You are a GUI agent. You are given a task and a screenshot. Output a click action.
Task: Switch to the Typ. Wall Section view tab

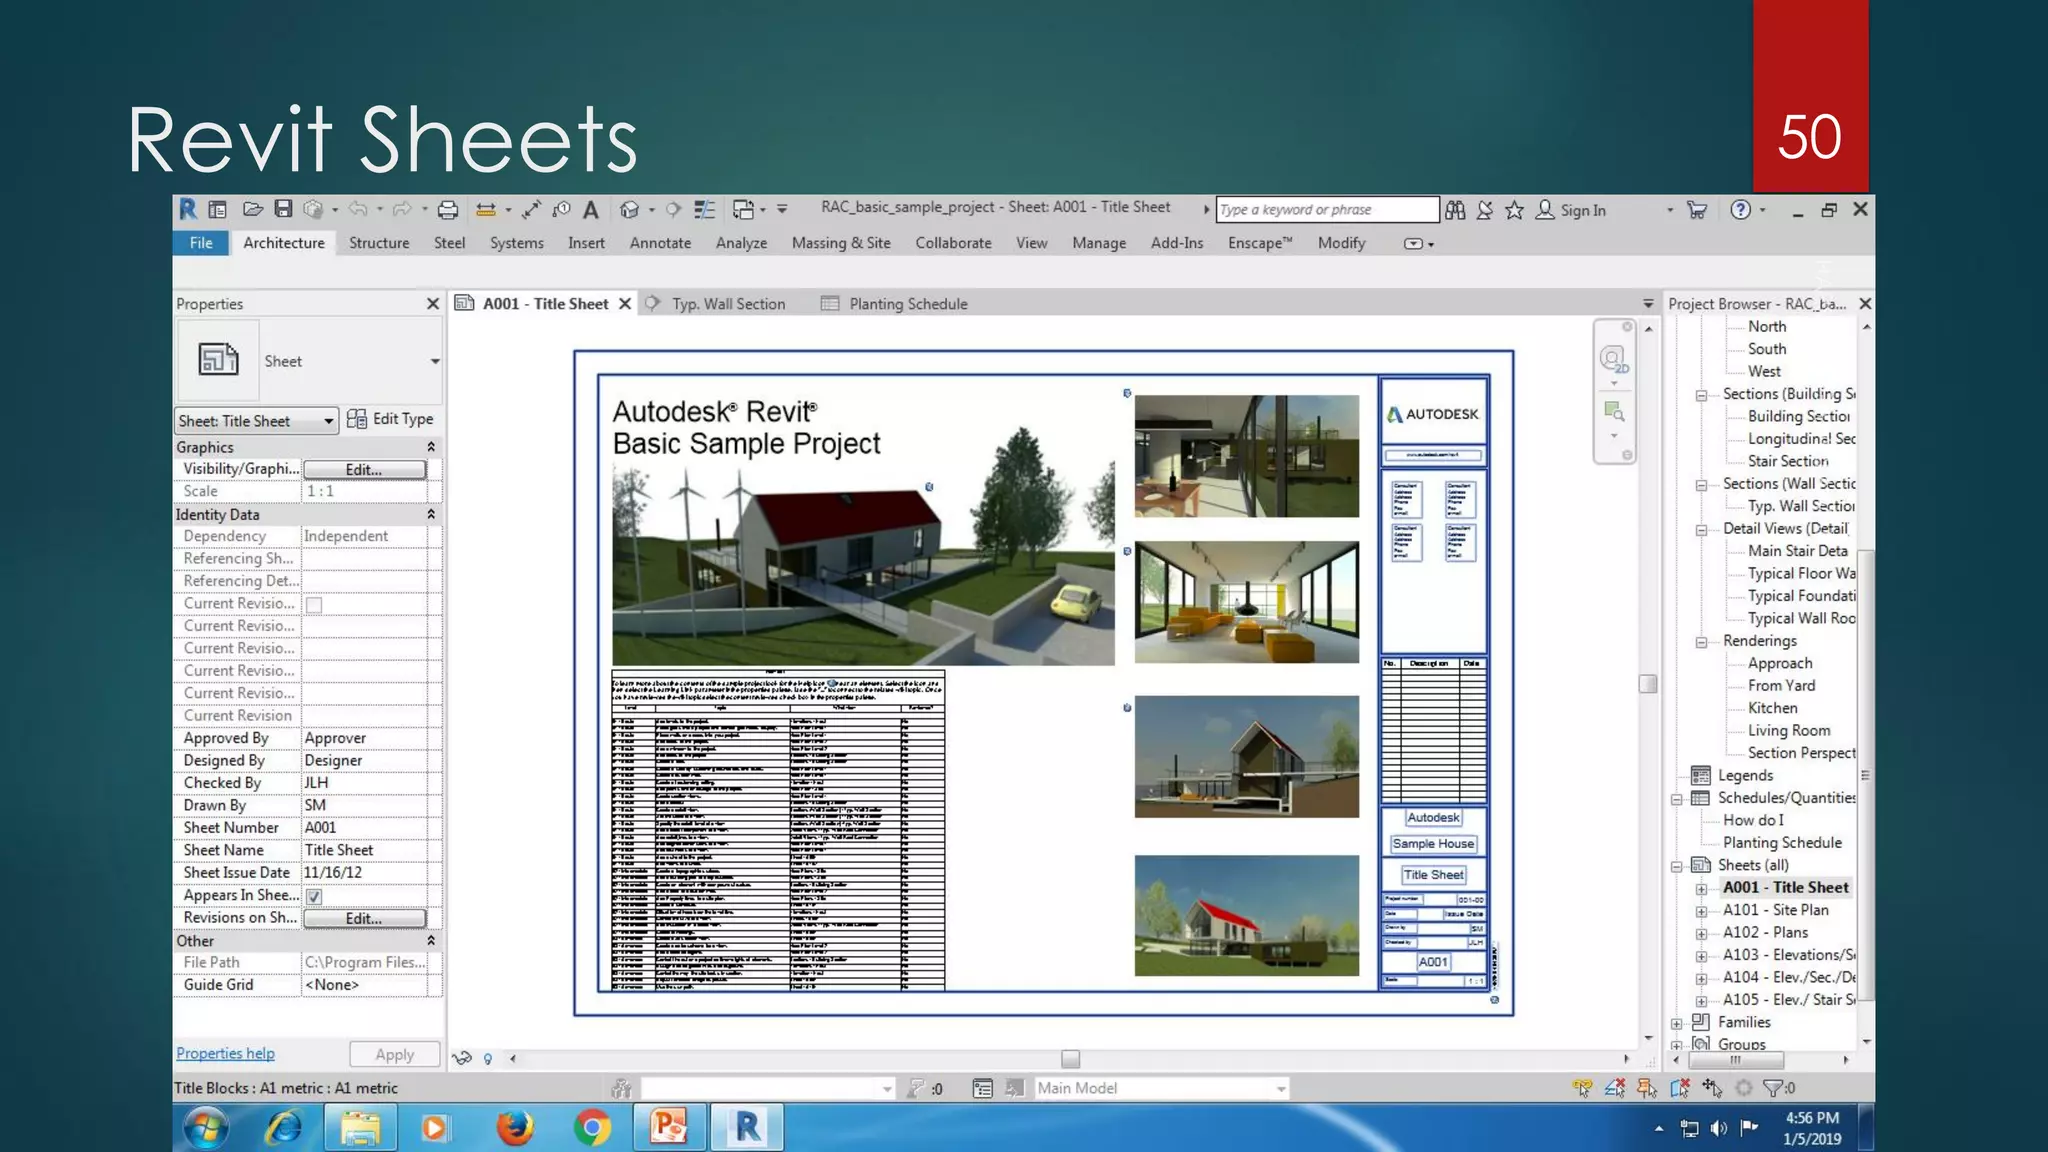pyautogui.click(x=728, y=304)
